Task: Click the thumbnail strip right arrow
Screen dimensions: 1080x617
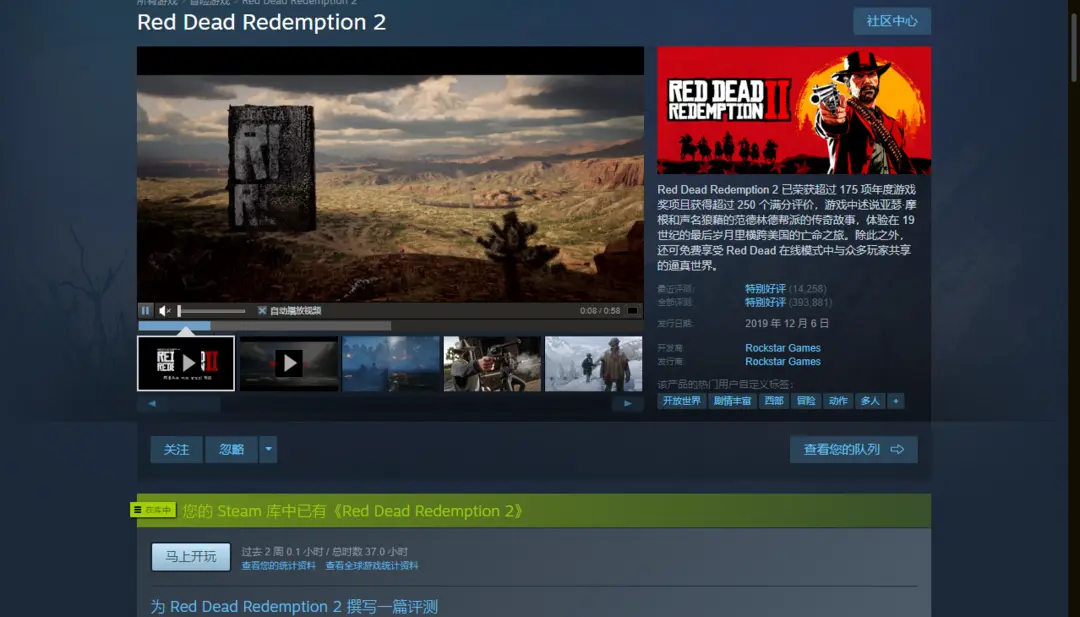Action: [627, 404]
